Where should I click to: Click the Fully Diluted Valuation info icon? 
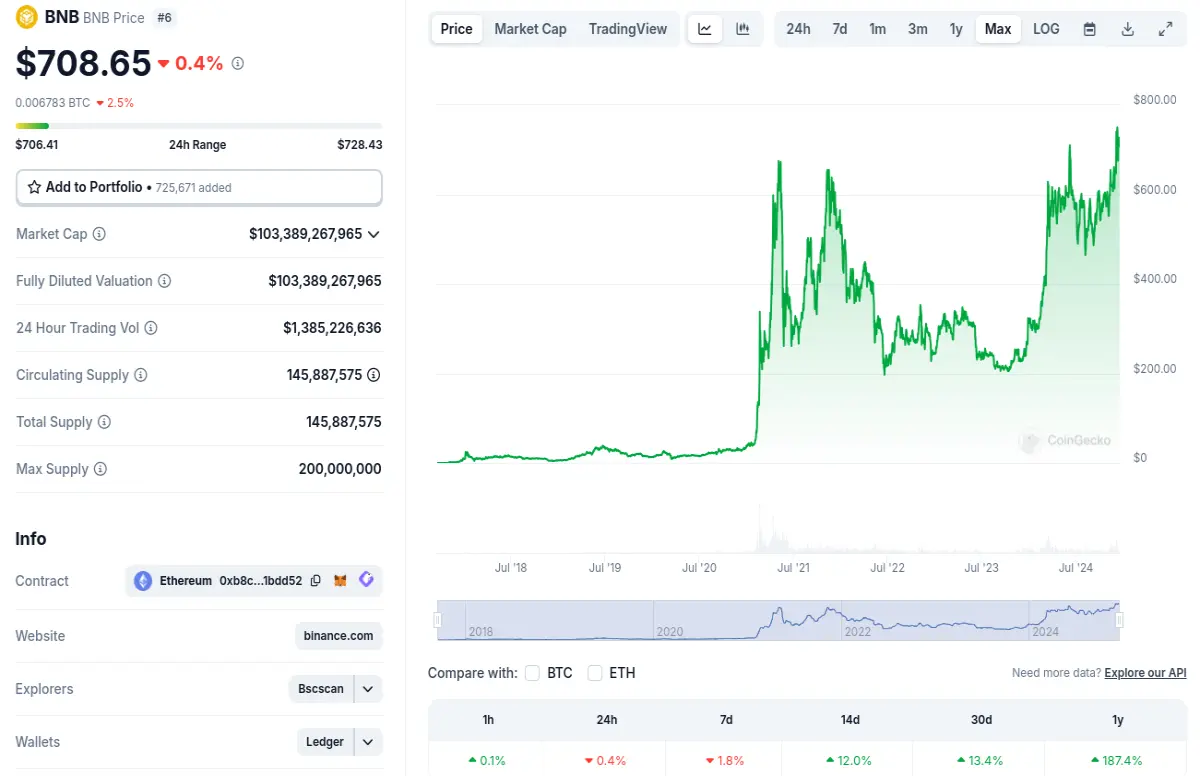[x=164, y=281]
